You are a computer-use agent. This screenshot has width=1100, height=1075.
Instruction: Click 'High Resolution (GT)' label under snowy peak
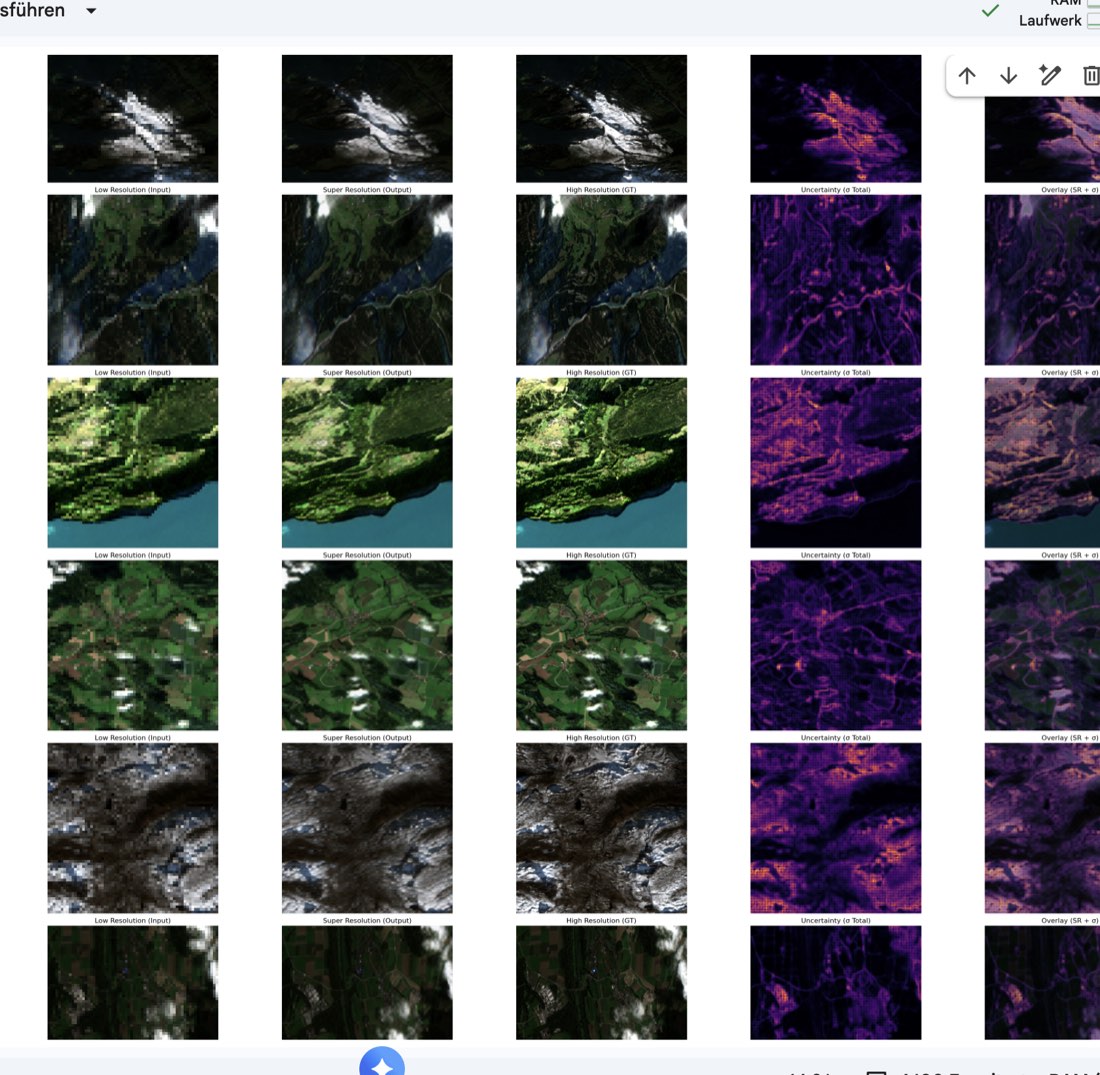(x=601, y=189)
